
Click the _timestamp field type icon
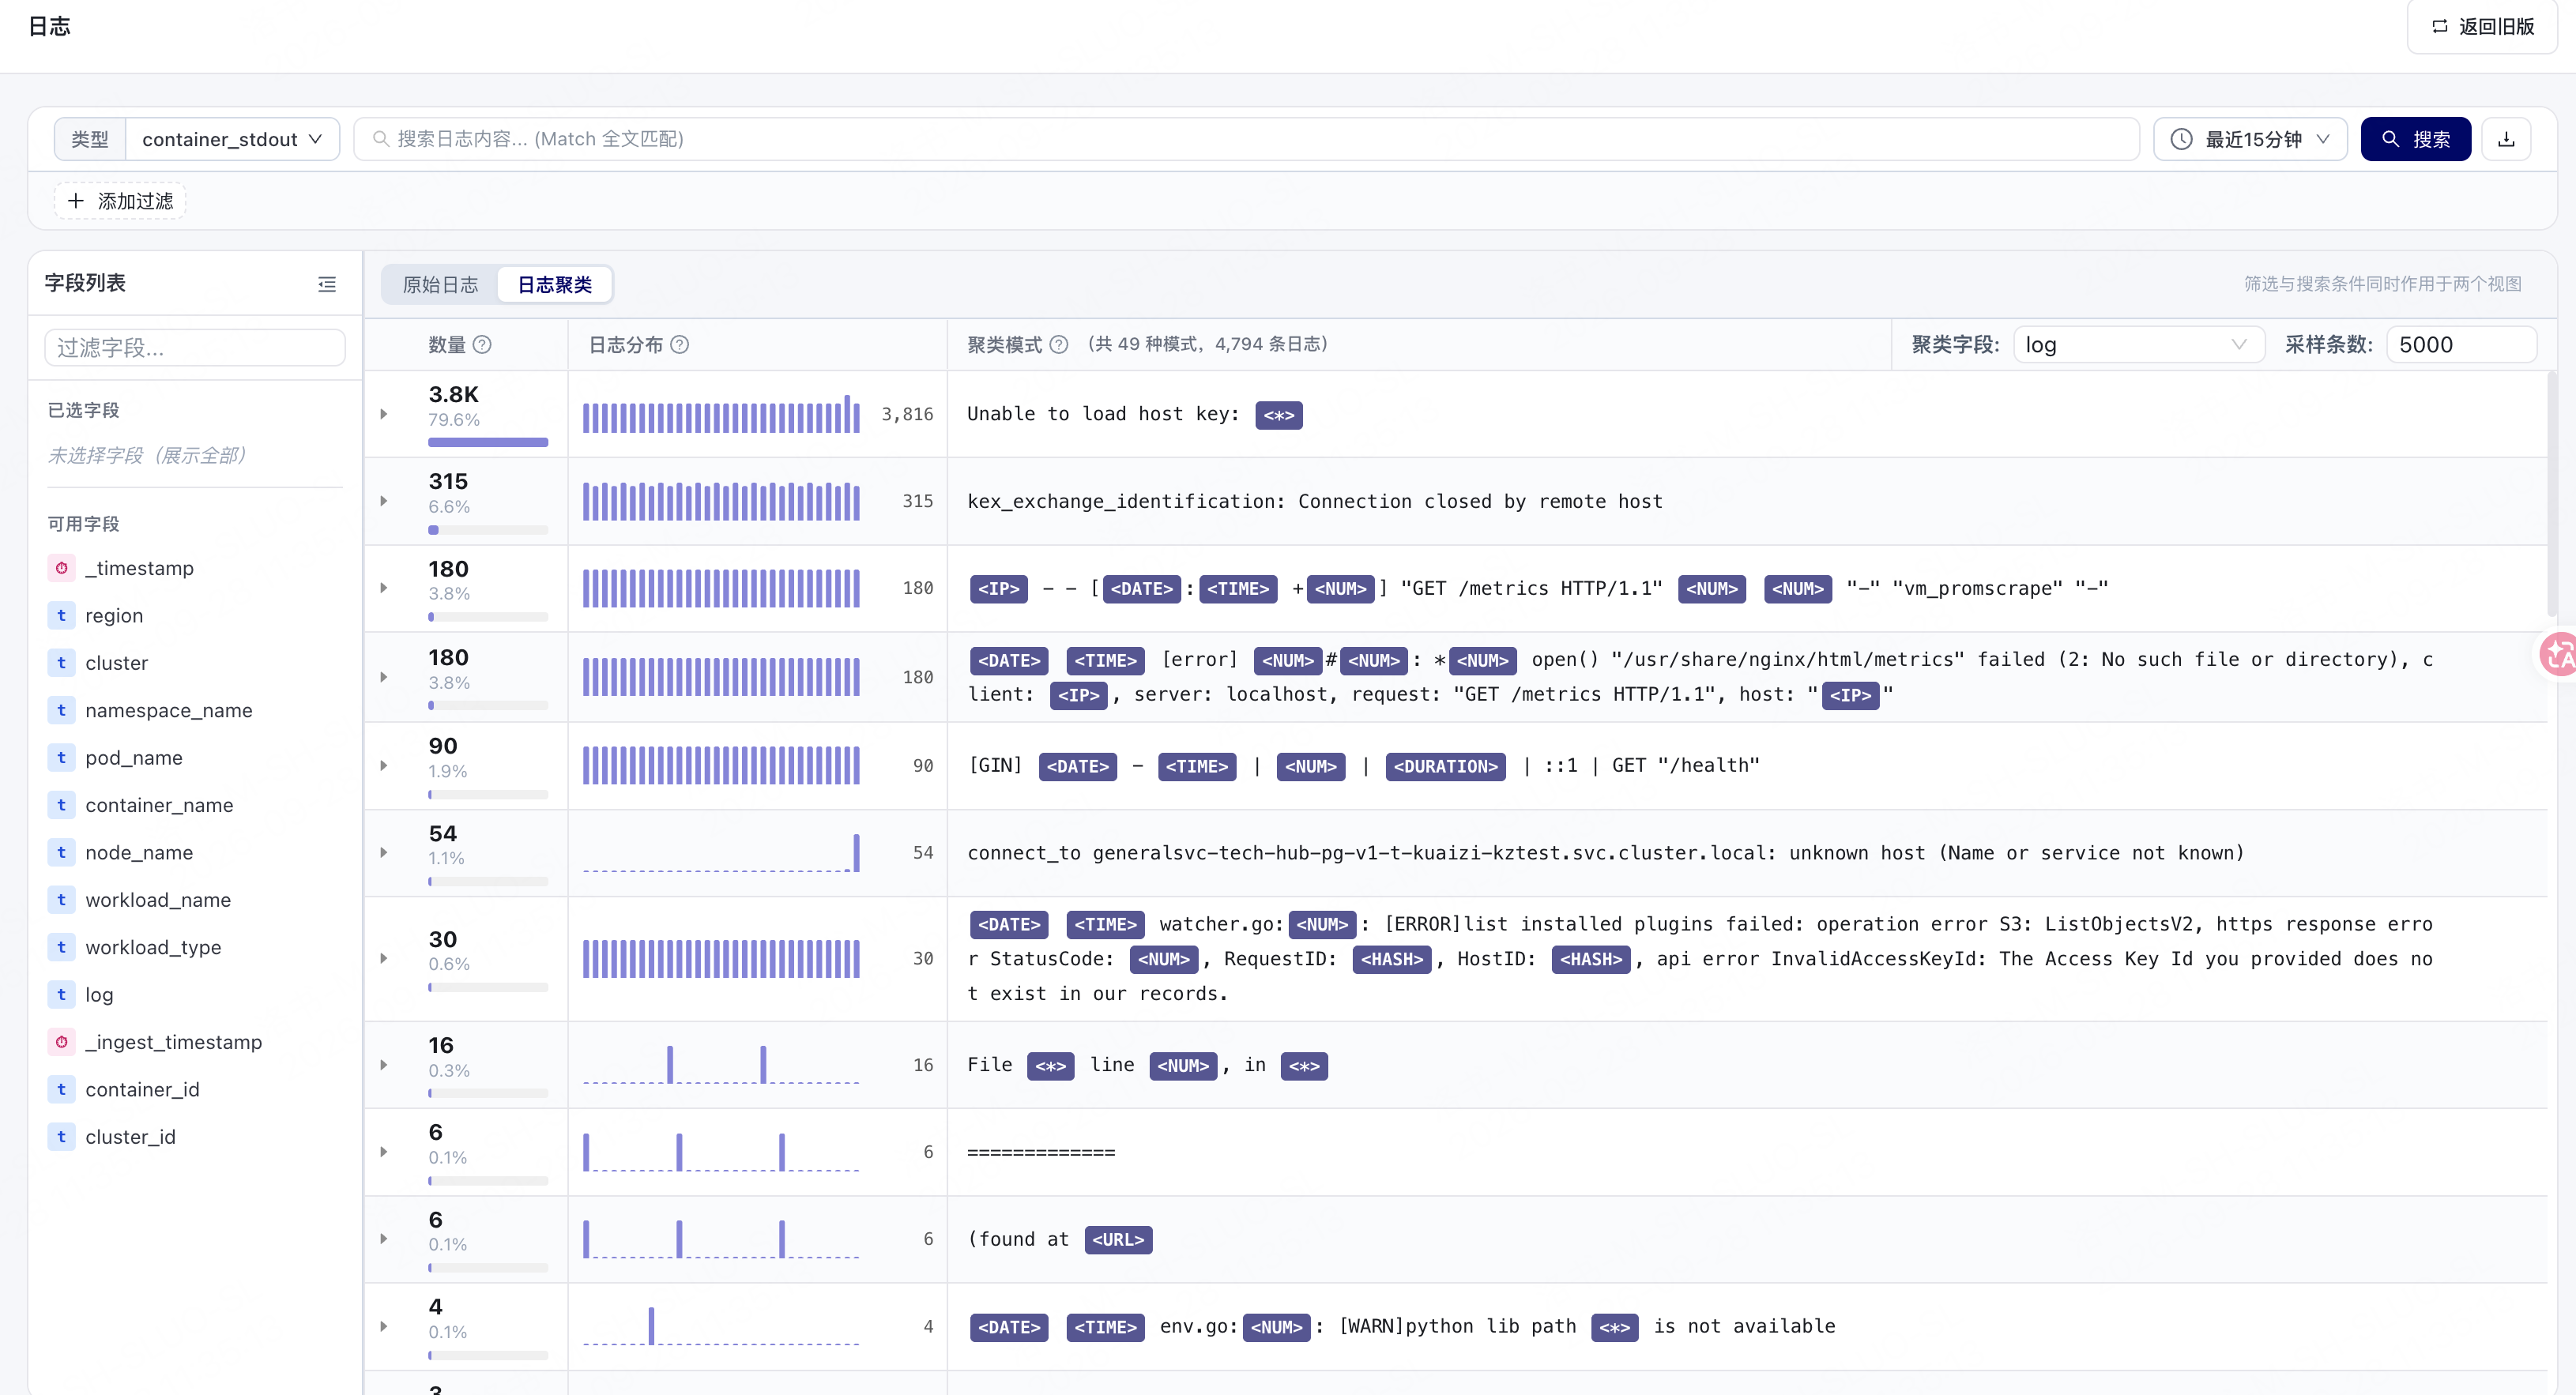pos(61,568)
